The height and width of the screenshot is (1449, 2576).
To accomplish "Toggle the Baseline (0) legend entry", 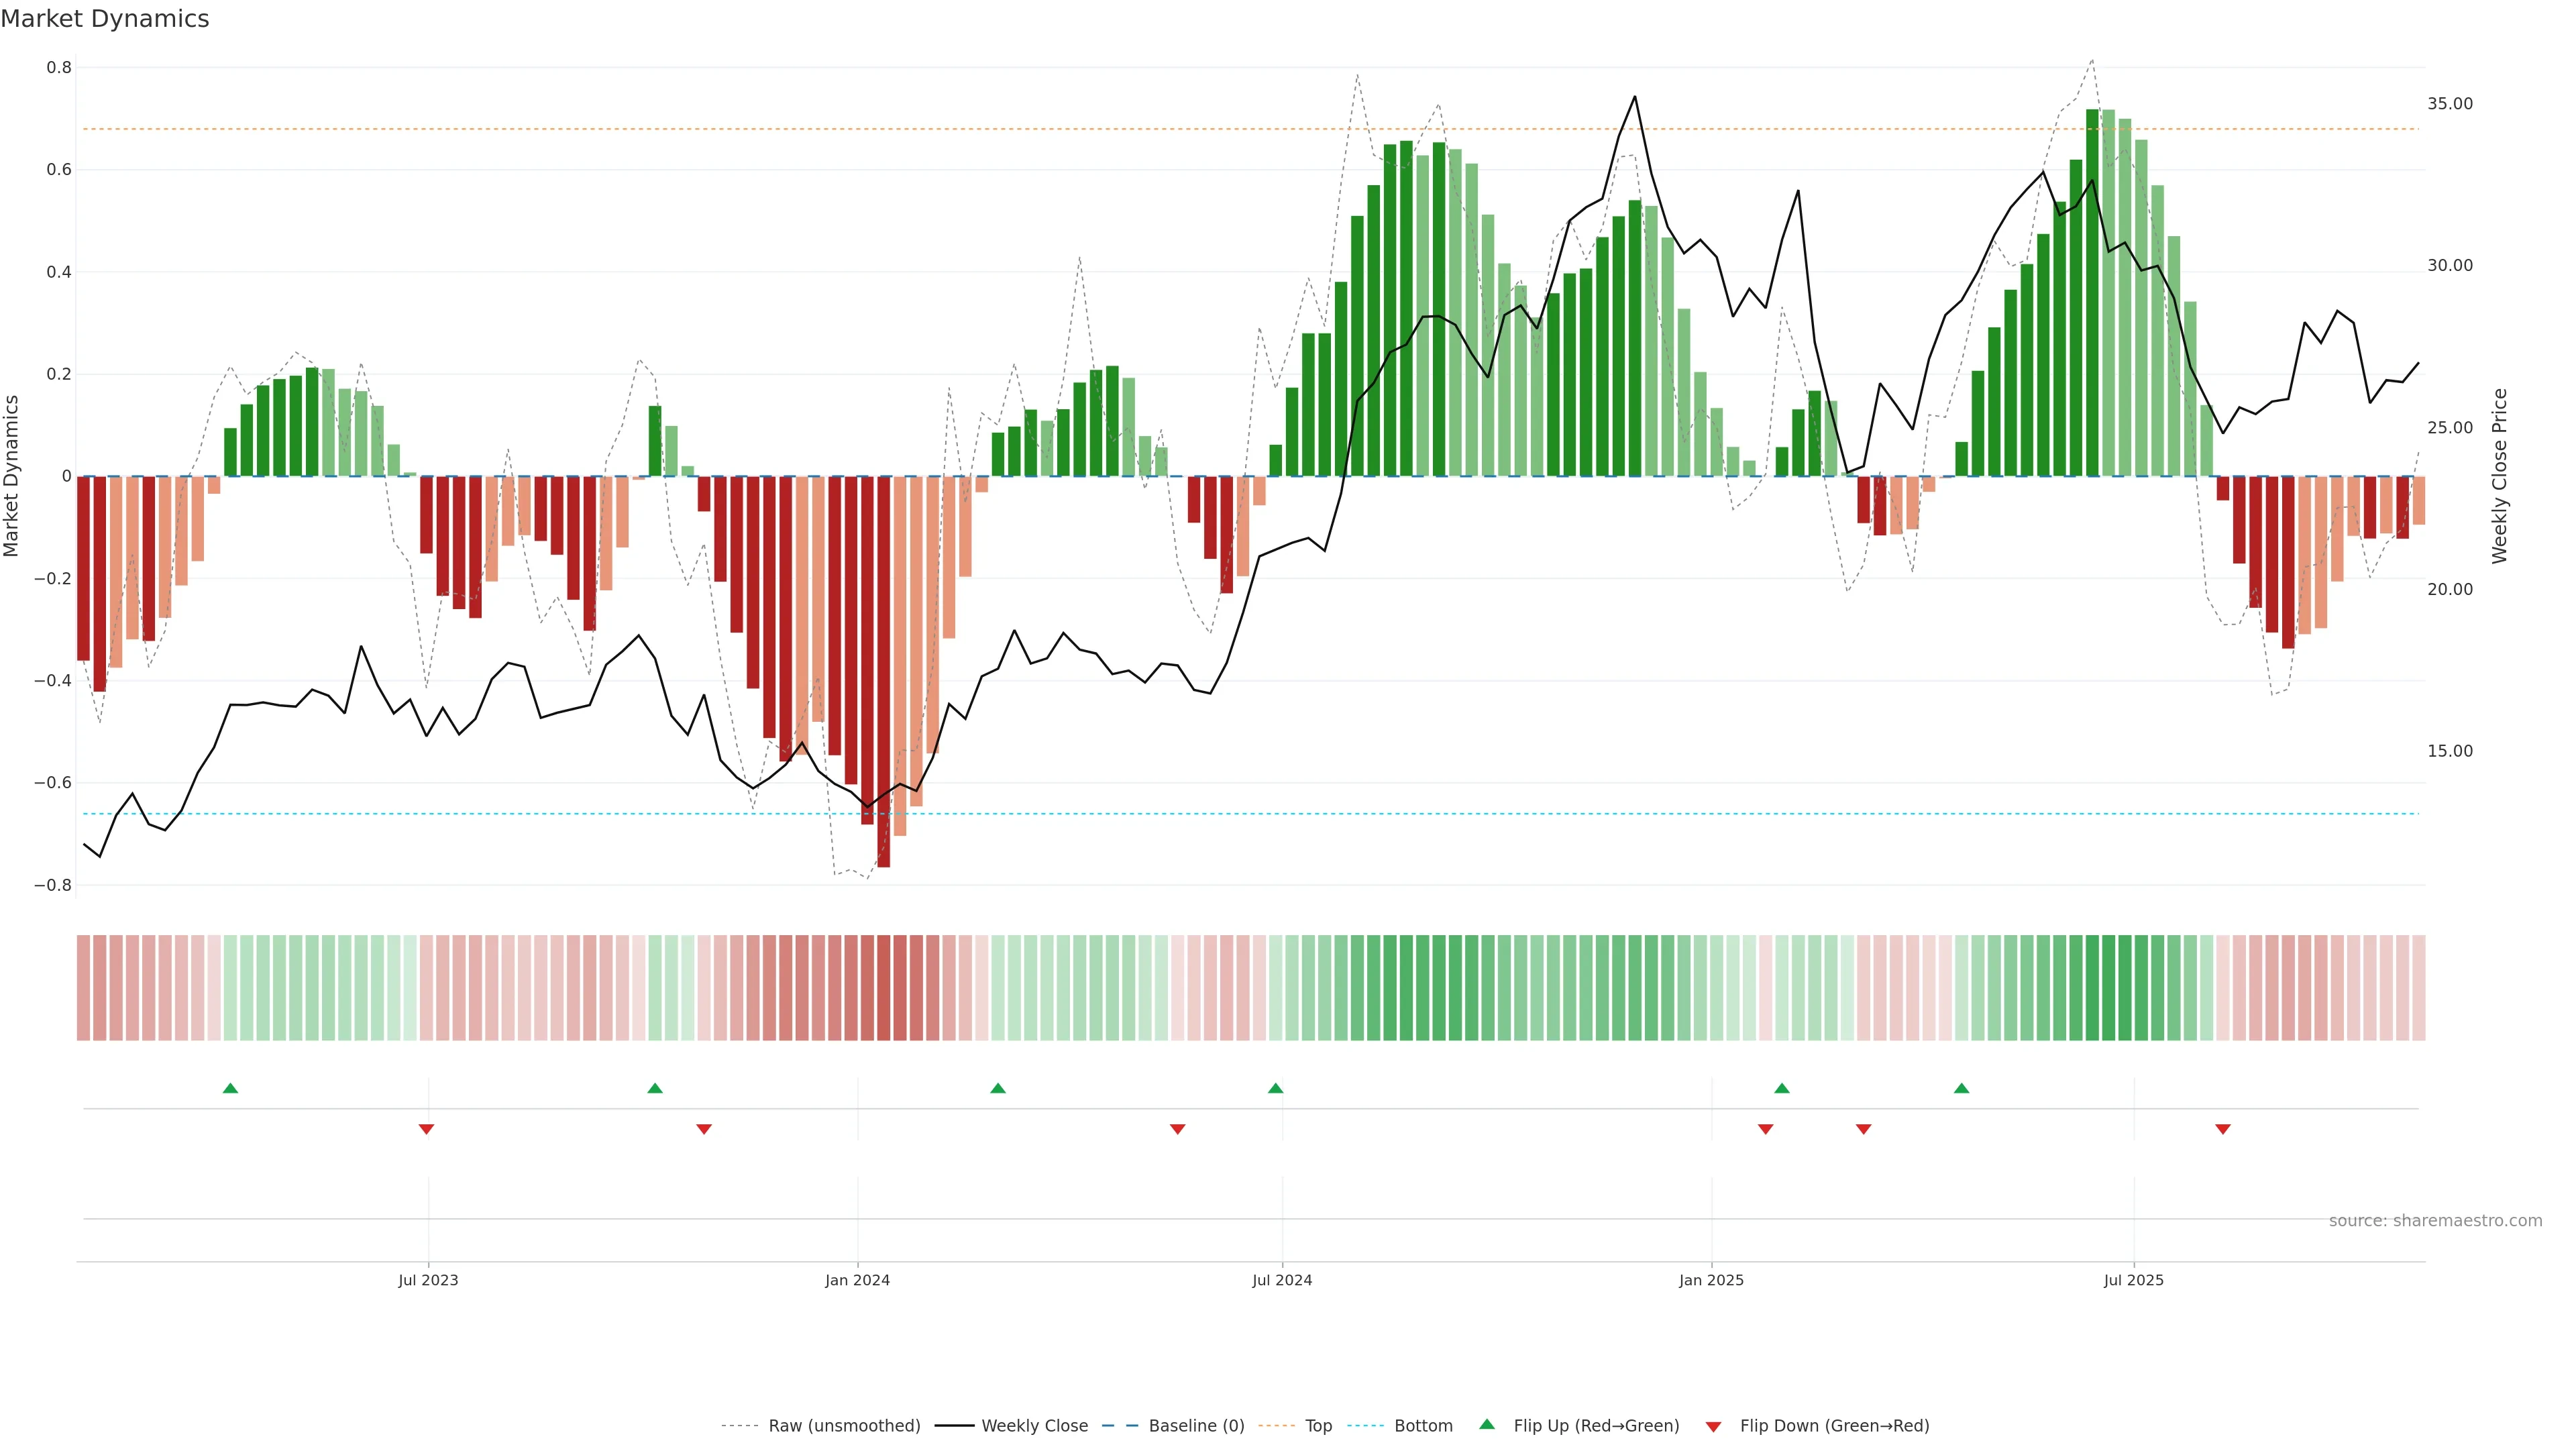I will [1196, 1425].
